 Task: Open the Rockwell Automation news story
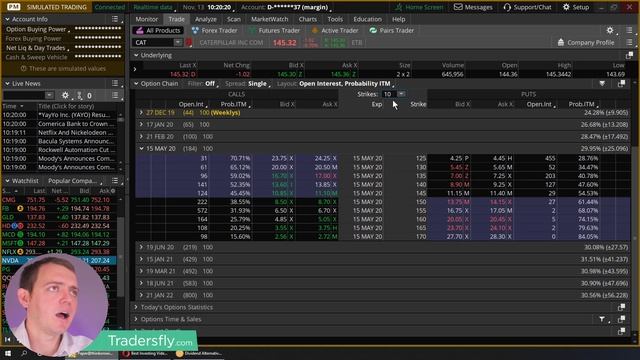(76, 150)
